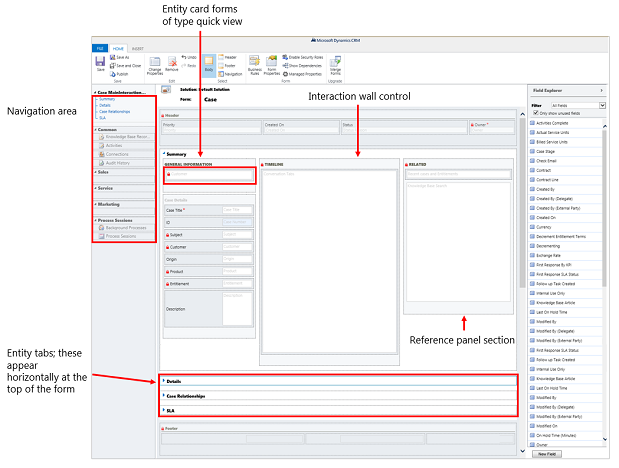Select the Body section button
This screenshot has width=619, height=468.
point(209,64)
